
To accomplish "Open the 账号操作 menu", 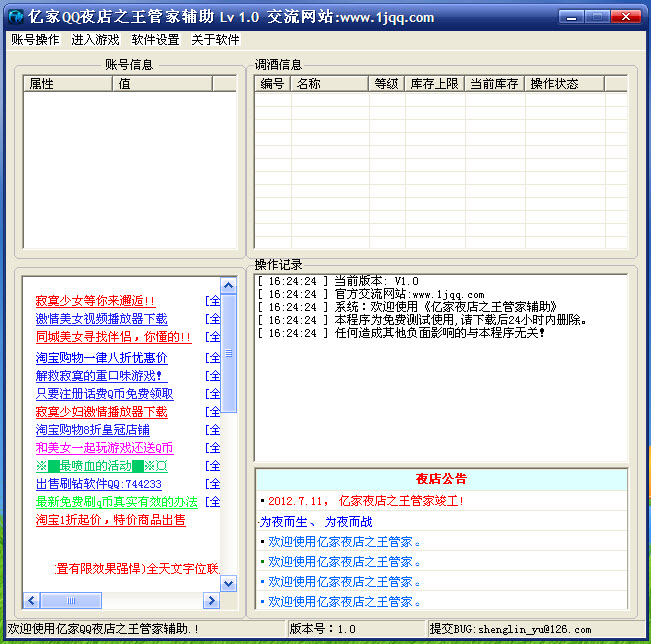I will click(35, 40).
